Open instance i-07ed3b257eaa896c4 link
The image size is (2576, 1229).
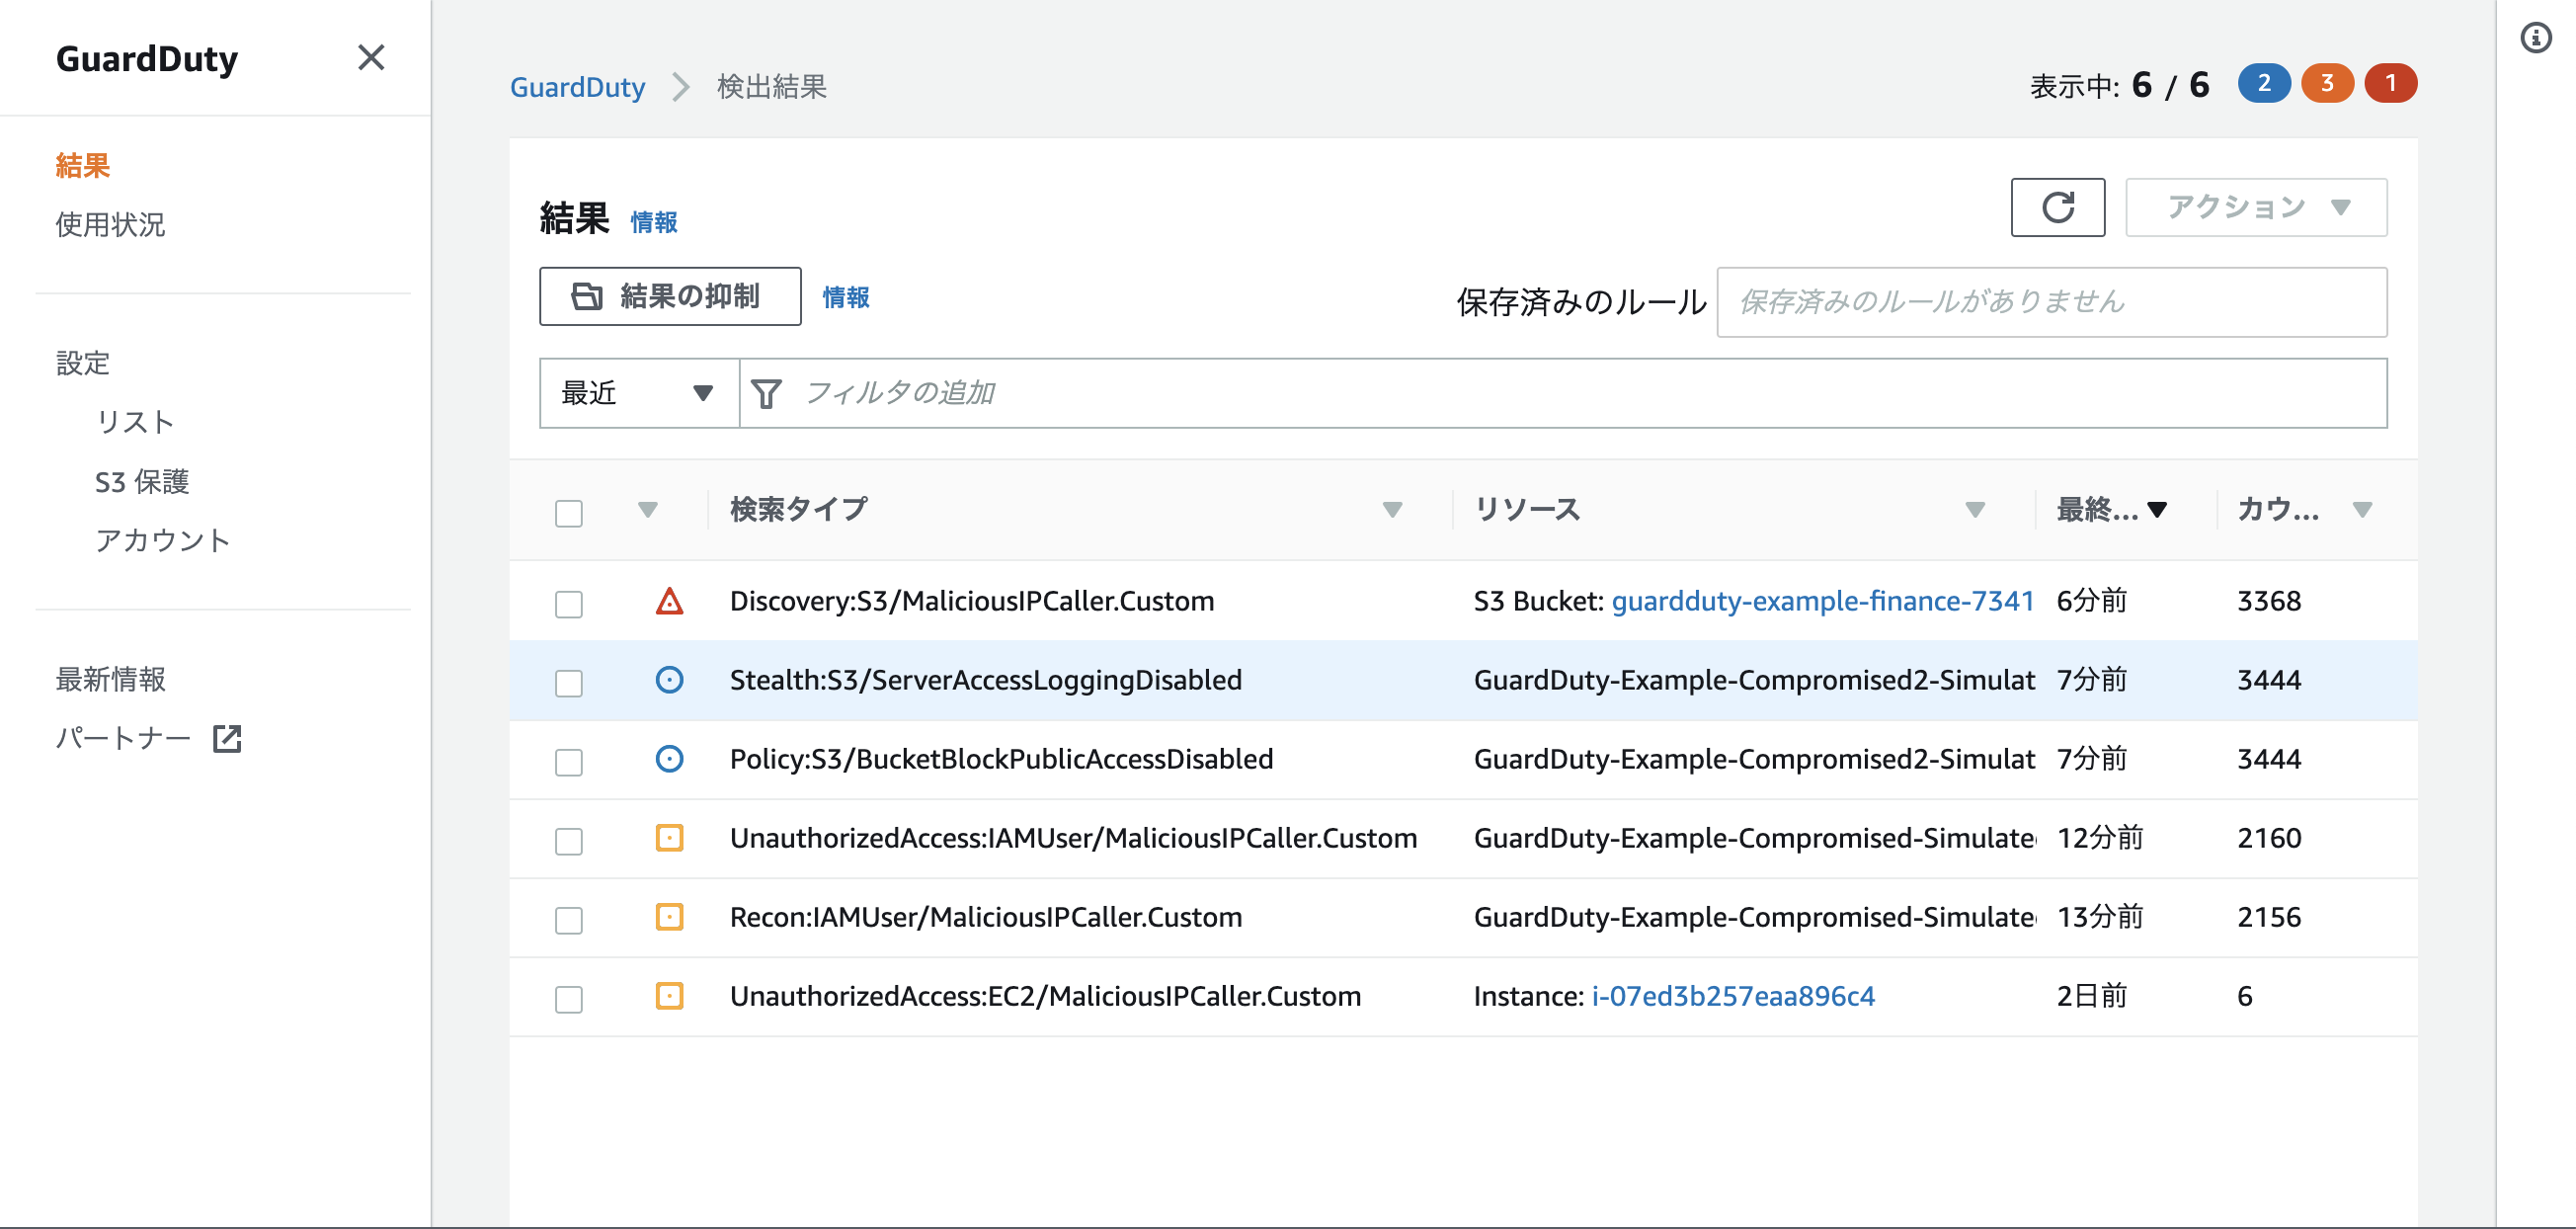(1733, 996)
